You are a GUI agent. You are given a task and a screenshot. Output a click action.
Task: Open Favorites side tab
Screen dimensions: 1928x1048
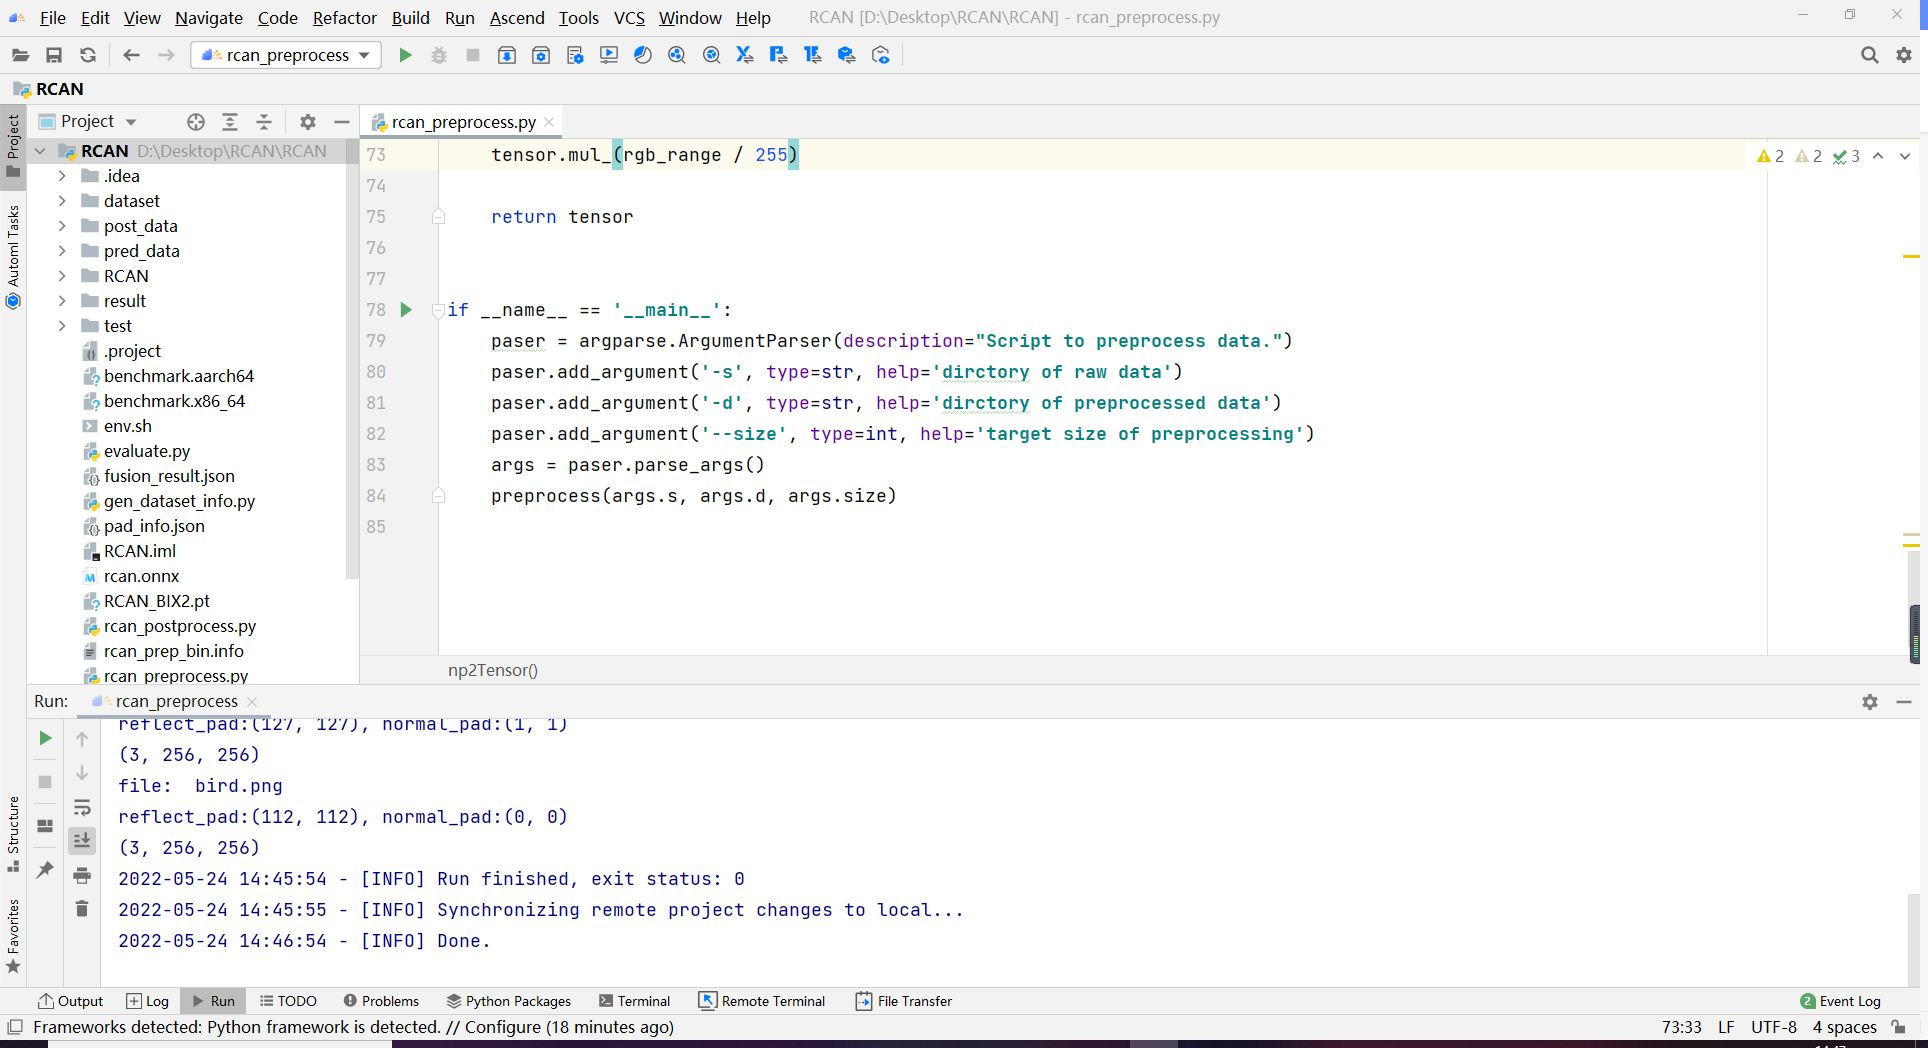pyautogui.click(x=13, y=936)
